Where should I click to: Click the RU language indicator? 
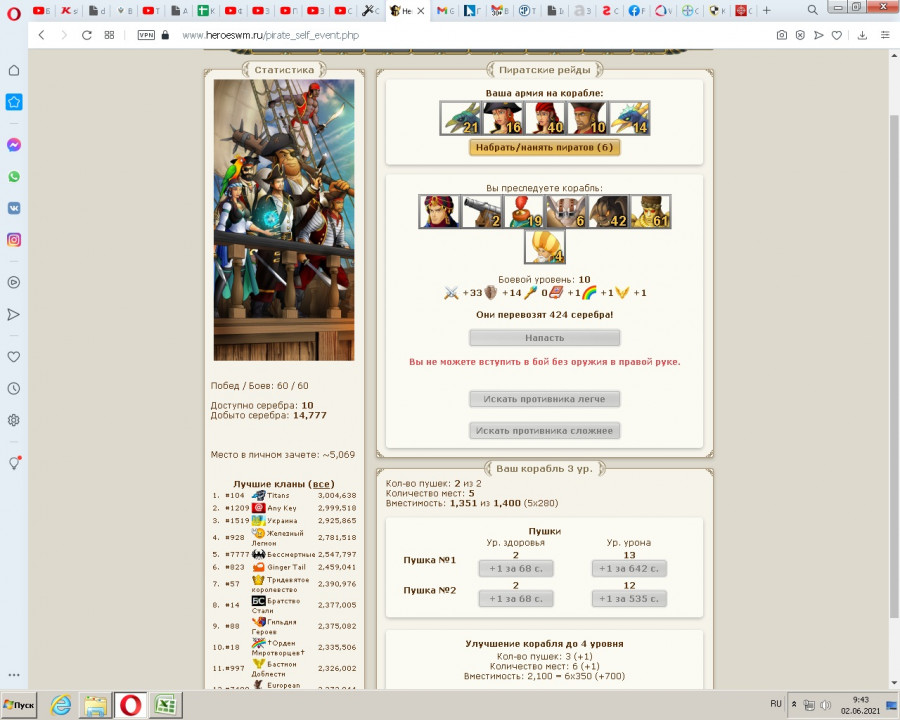(x=776, y=704)
